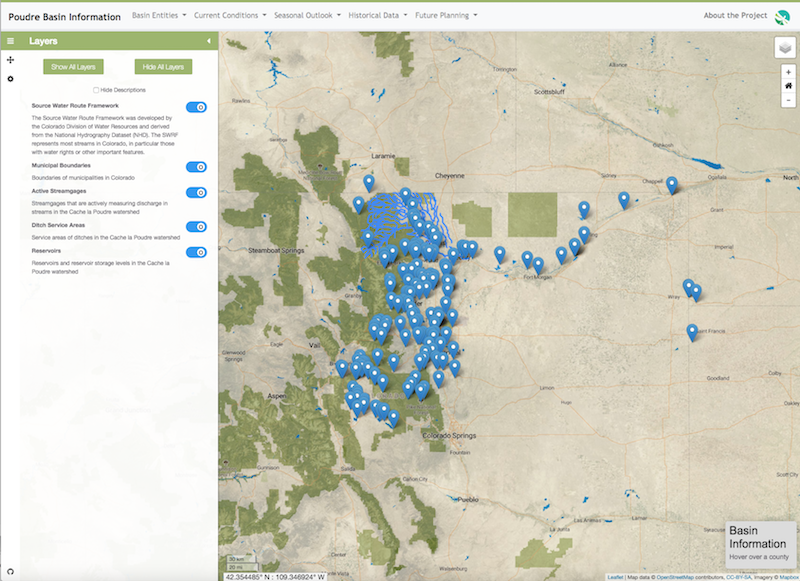Reset map to home extent
The image size is (800, 581).
coord(788,86)
